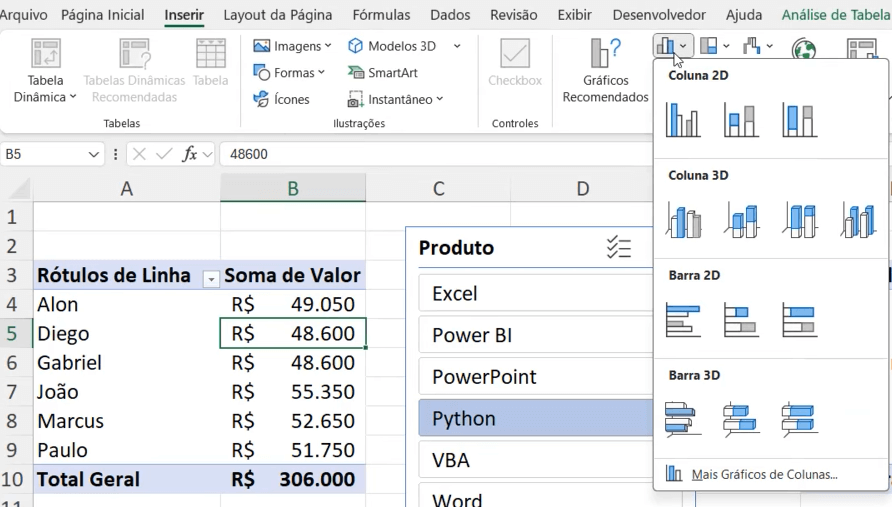Select the 2D Stacked Bar chart

tap(741, 320)
